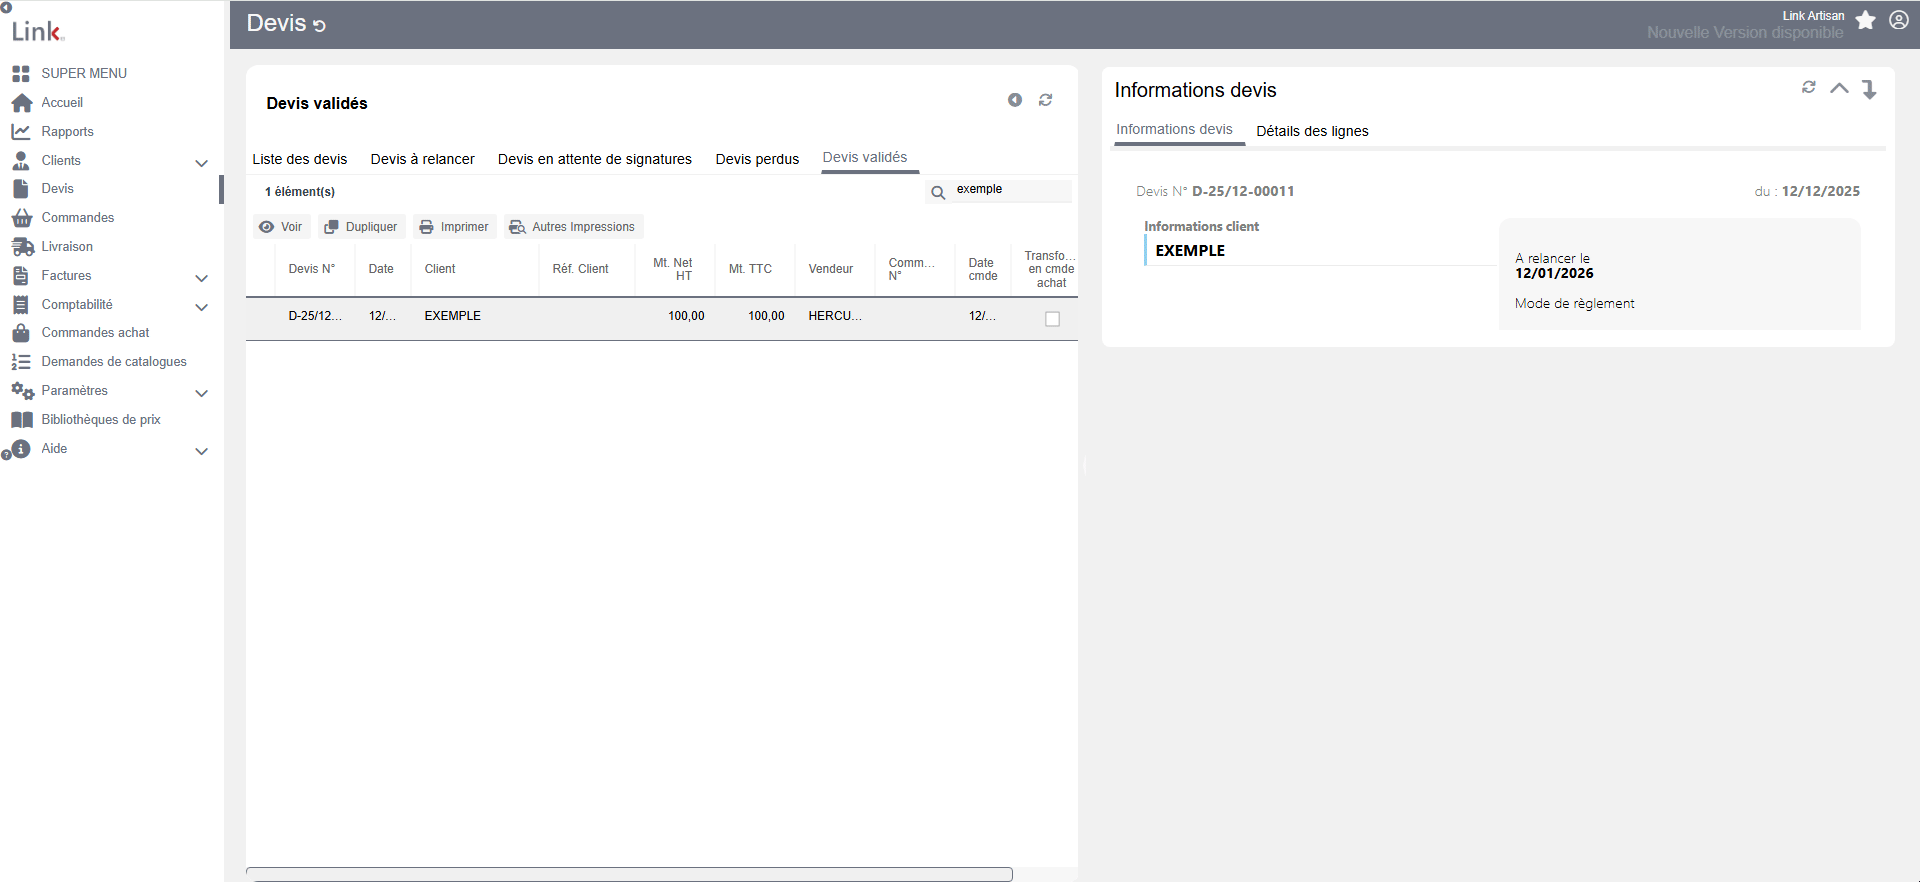This screenshot has width=1920, height=882.
Task: Go to Accueil home icon
Action: pyautogui.click(x=22, y=103)
